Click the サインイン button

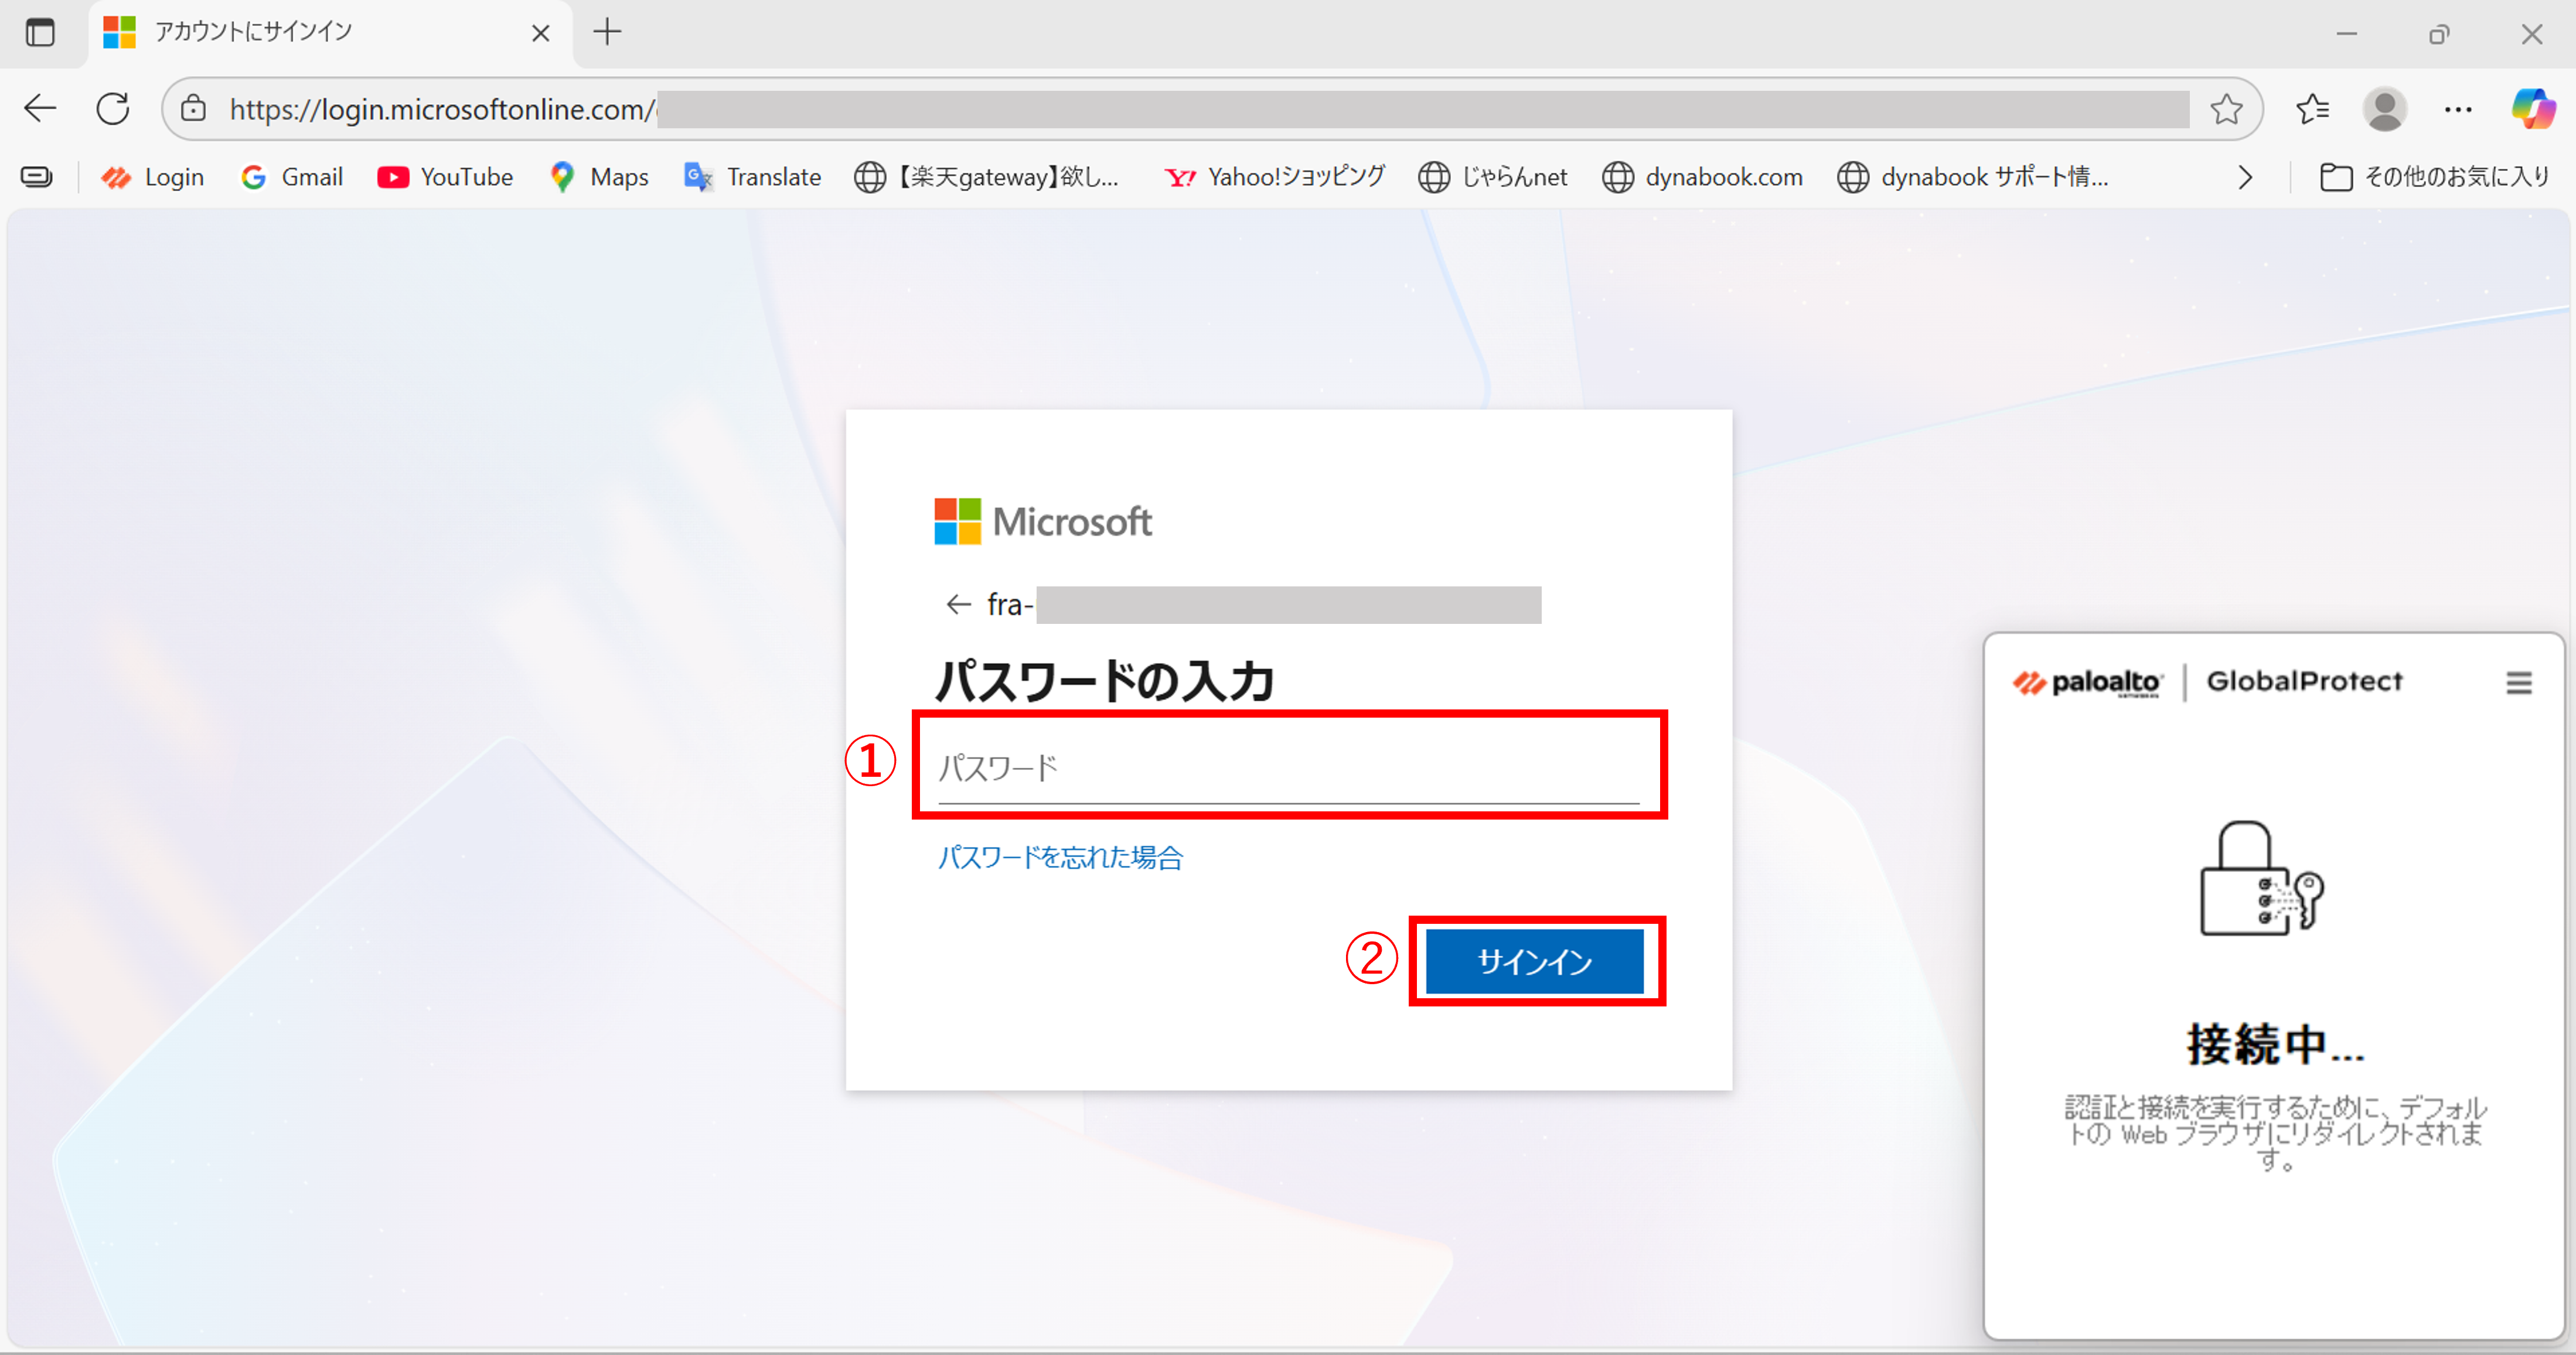point(1534,961)
